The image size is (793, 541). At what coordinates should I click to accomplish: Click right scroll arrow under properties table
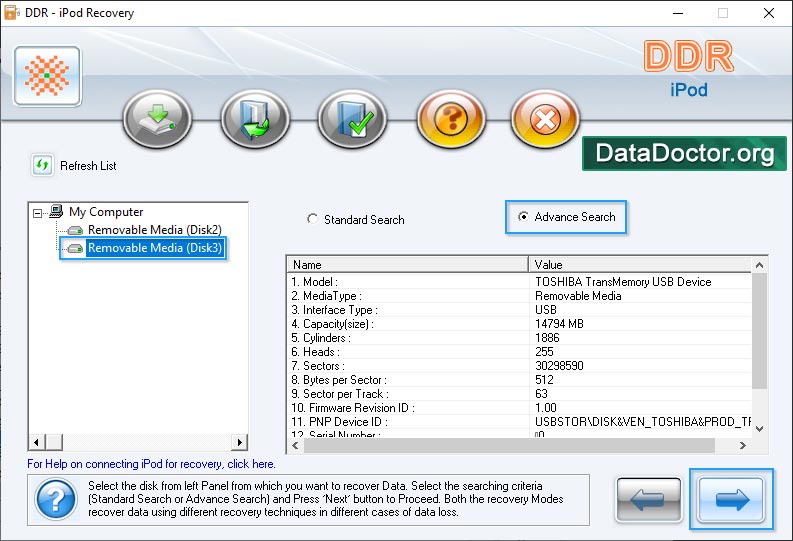pyautogui.click(x=742, y=445)
